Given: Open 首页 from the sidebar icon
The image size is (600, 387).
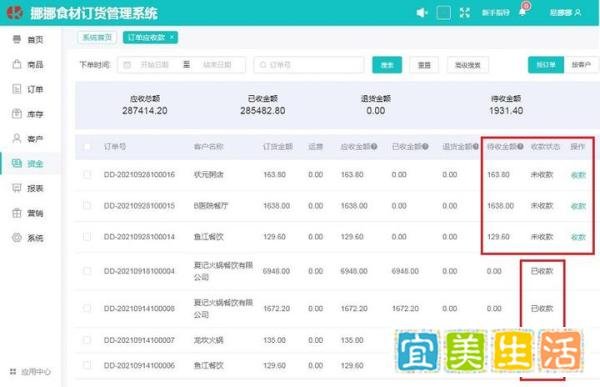Looking at the screenshot, I should click(17, 39).
